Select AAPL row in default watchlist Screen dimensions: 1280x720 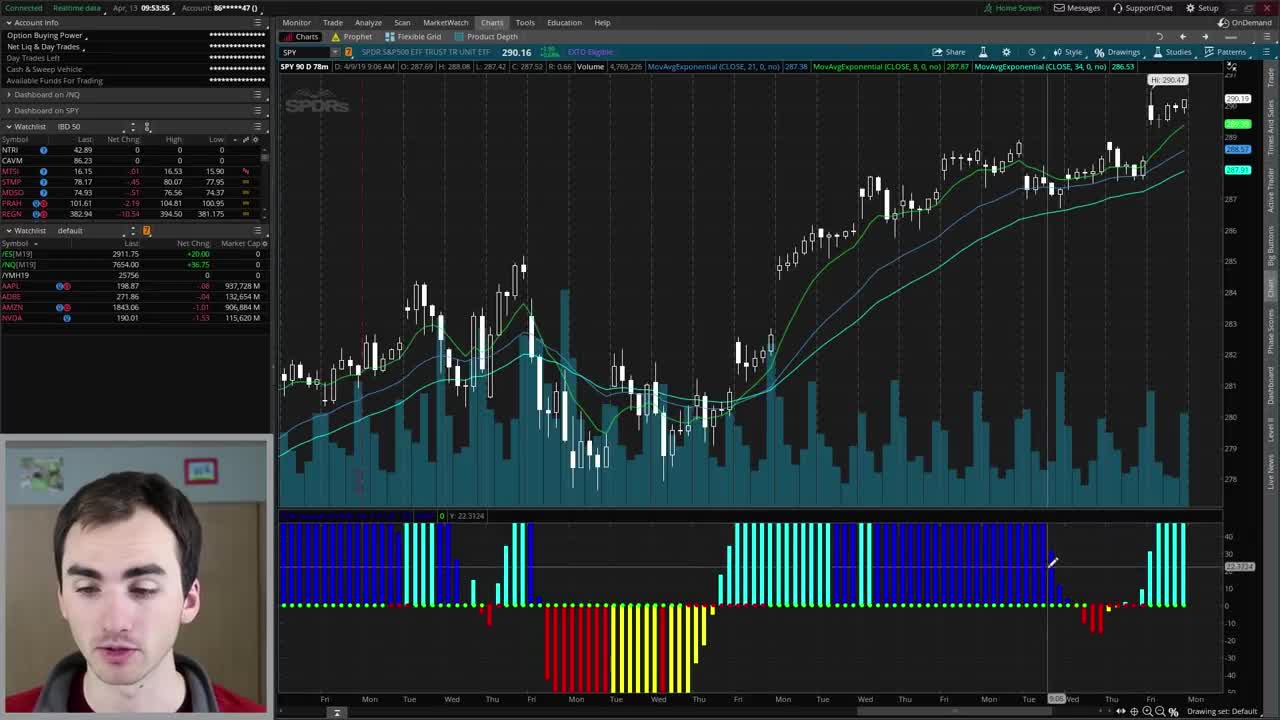coord(132,286)
